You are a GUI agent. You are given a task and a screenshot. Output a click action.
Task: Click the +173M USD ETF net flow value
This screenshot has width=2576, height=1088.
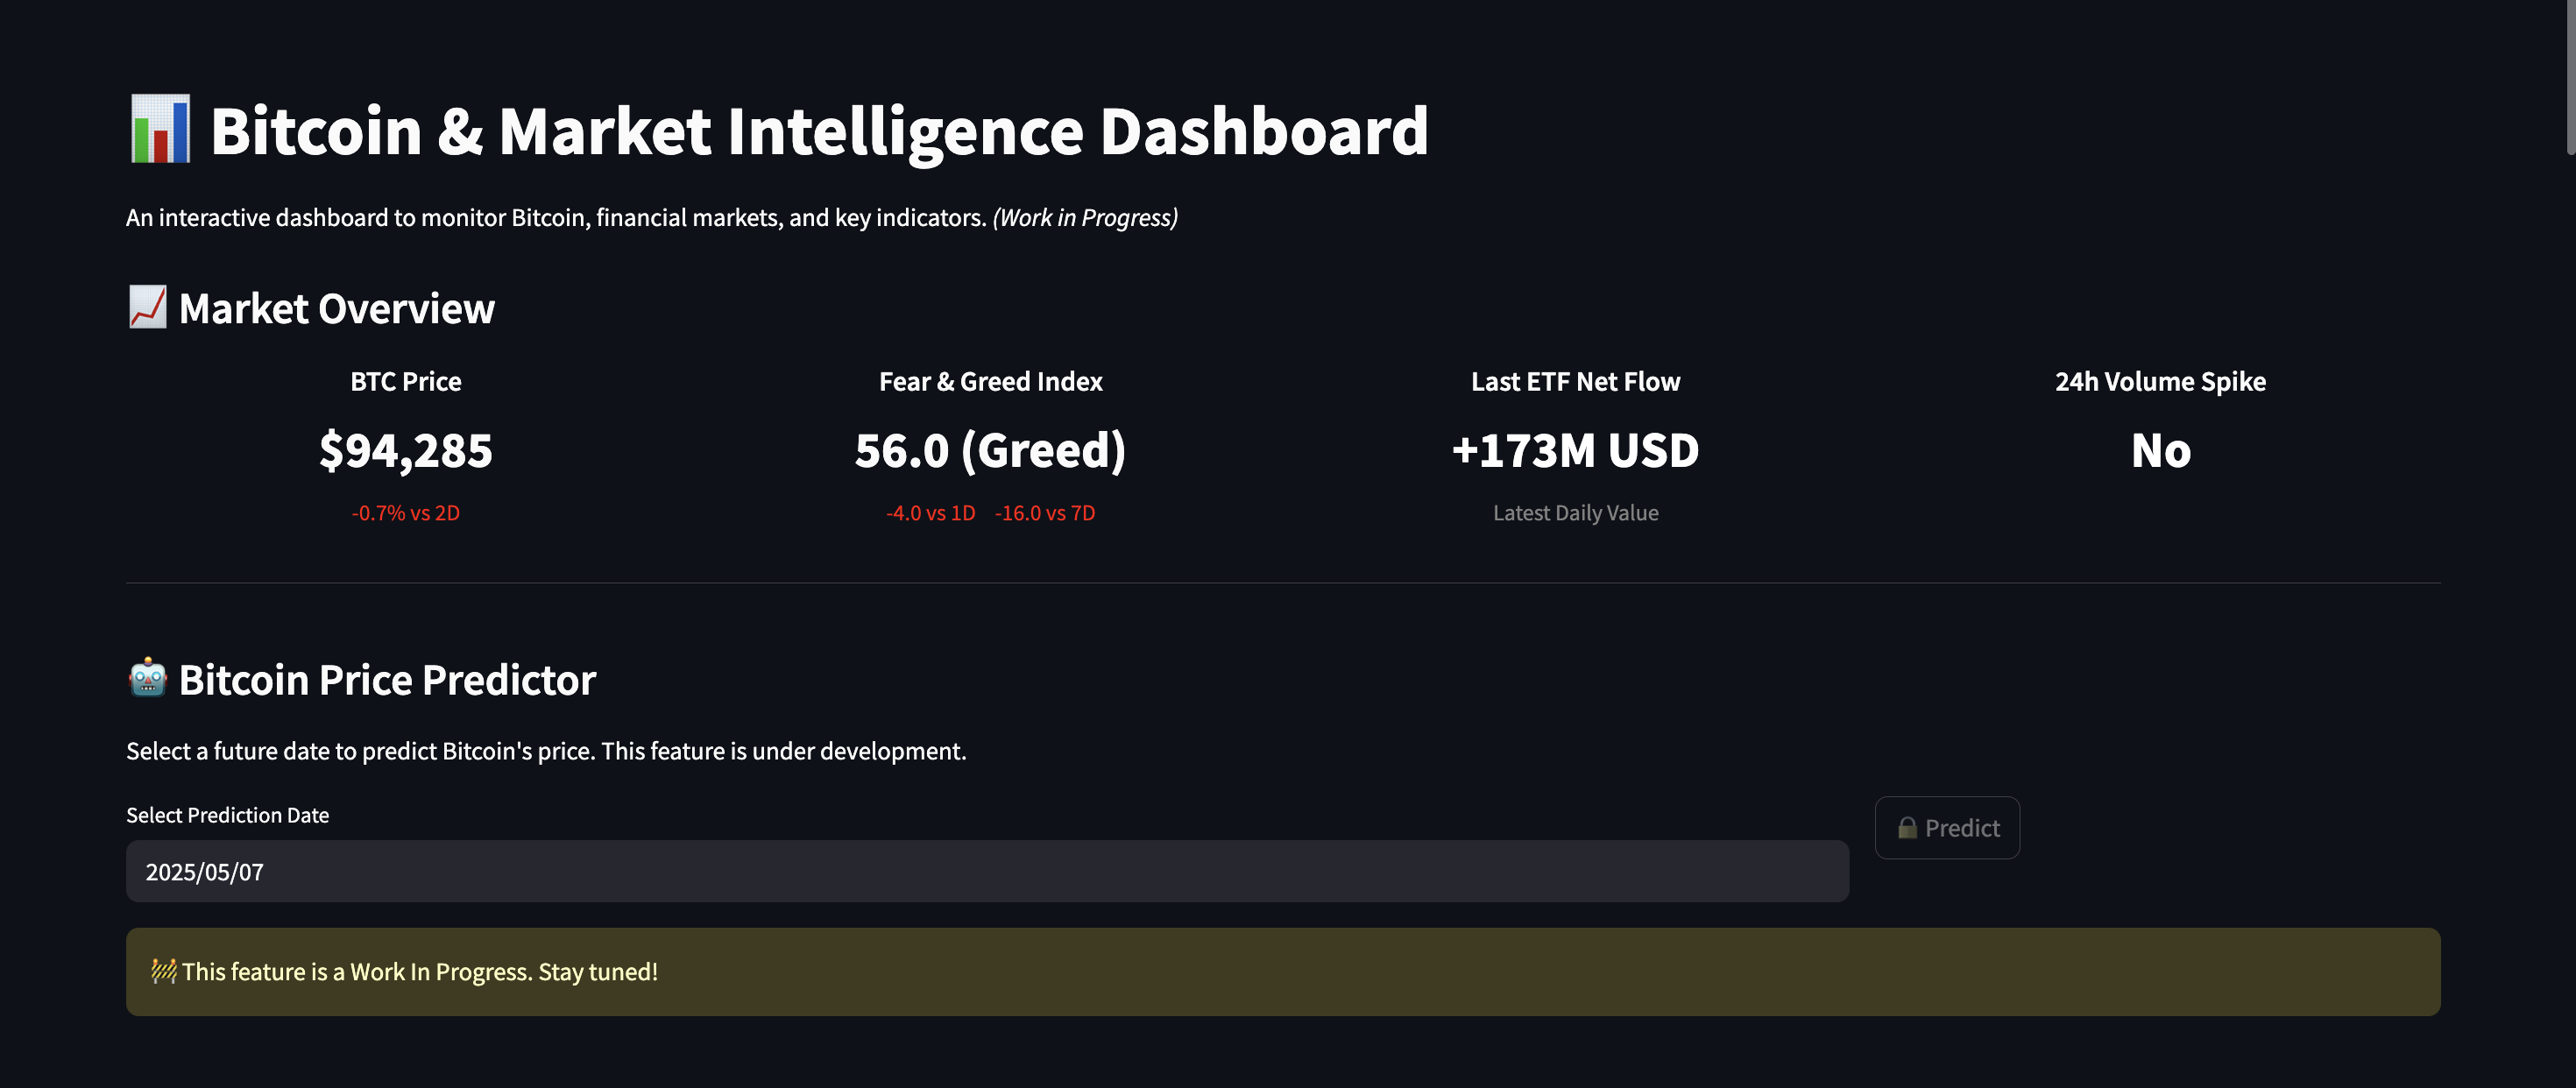coord(1575,450)
